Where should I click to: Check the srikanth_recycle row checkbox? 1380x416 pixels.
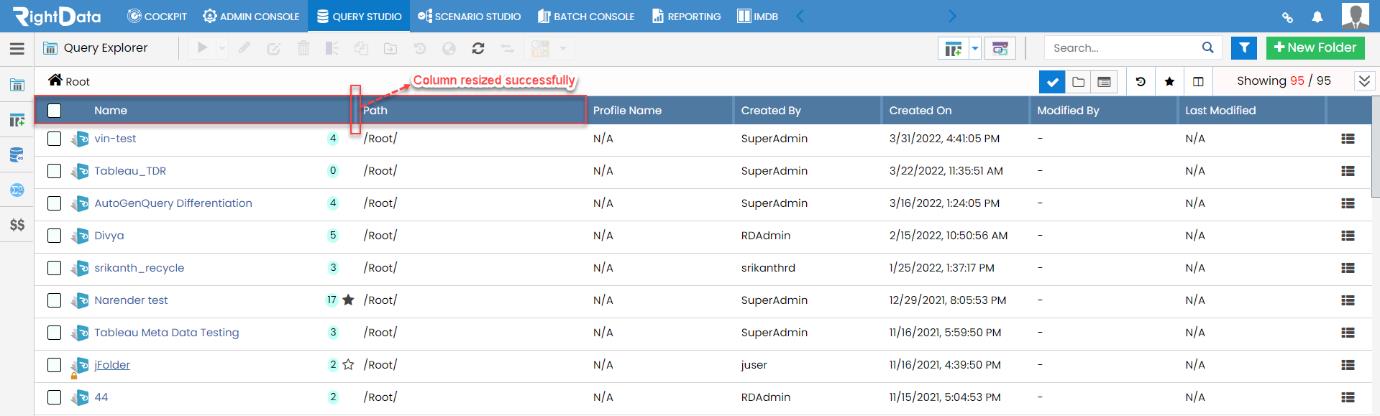[x=54, y=268]
